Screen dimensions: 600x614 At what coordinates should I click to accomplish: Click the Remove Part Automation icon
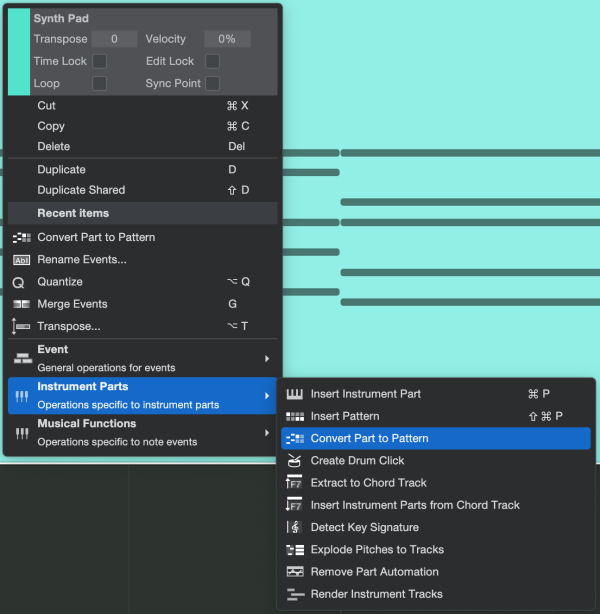tap(295, 572)
